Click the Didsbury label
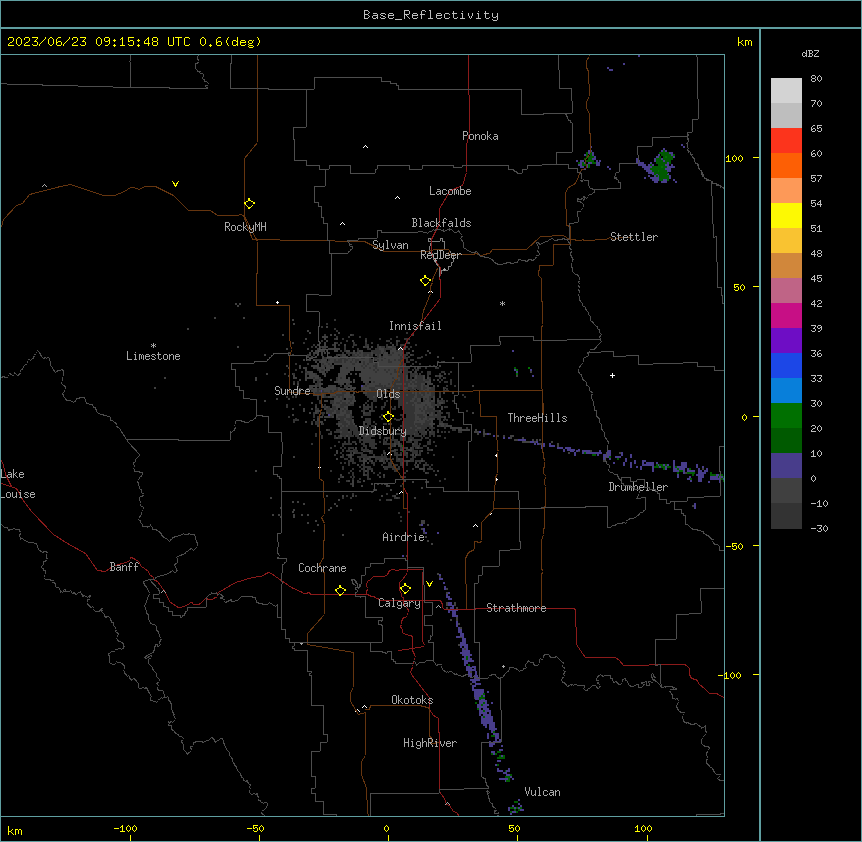The width and height of the screenshot is (862, 842). (383, 431)
